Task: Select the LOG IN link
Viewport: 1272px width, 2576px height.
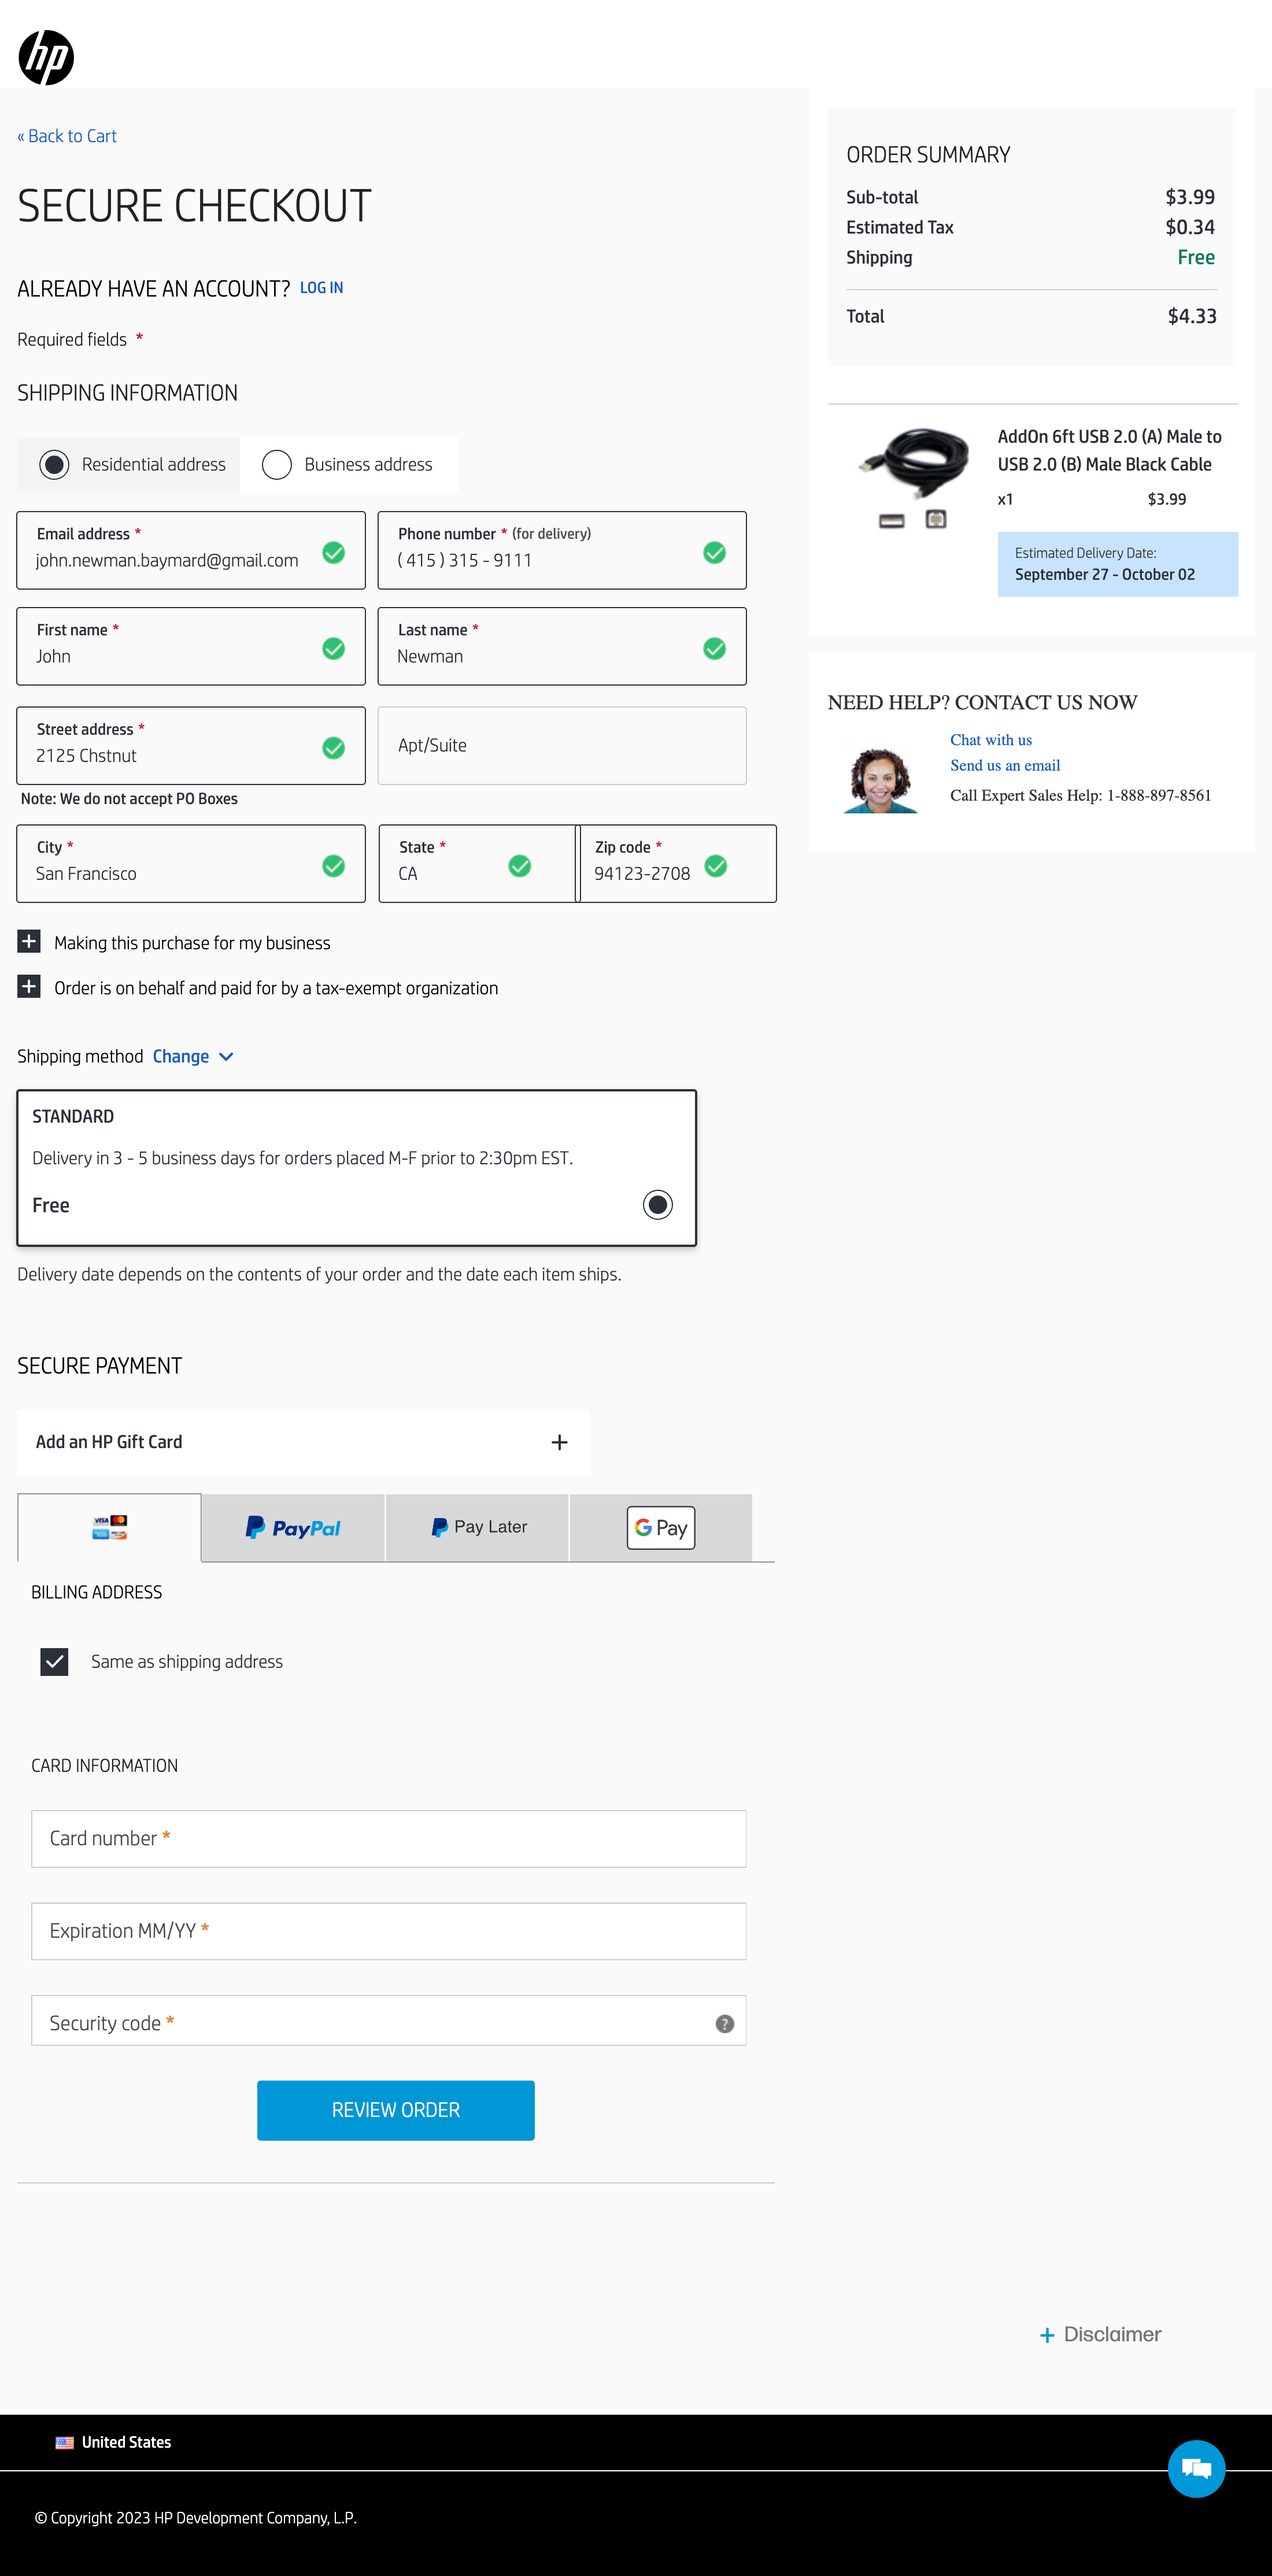Action: pos(321,288)
